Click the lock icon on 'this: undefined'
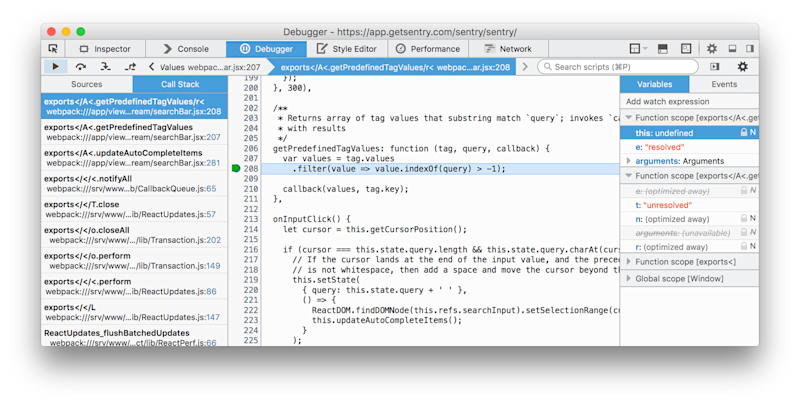Viewport: 800px width, 405px height. 744,133
